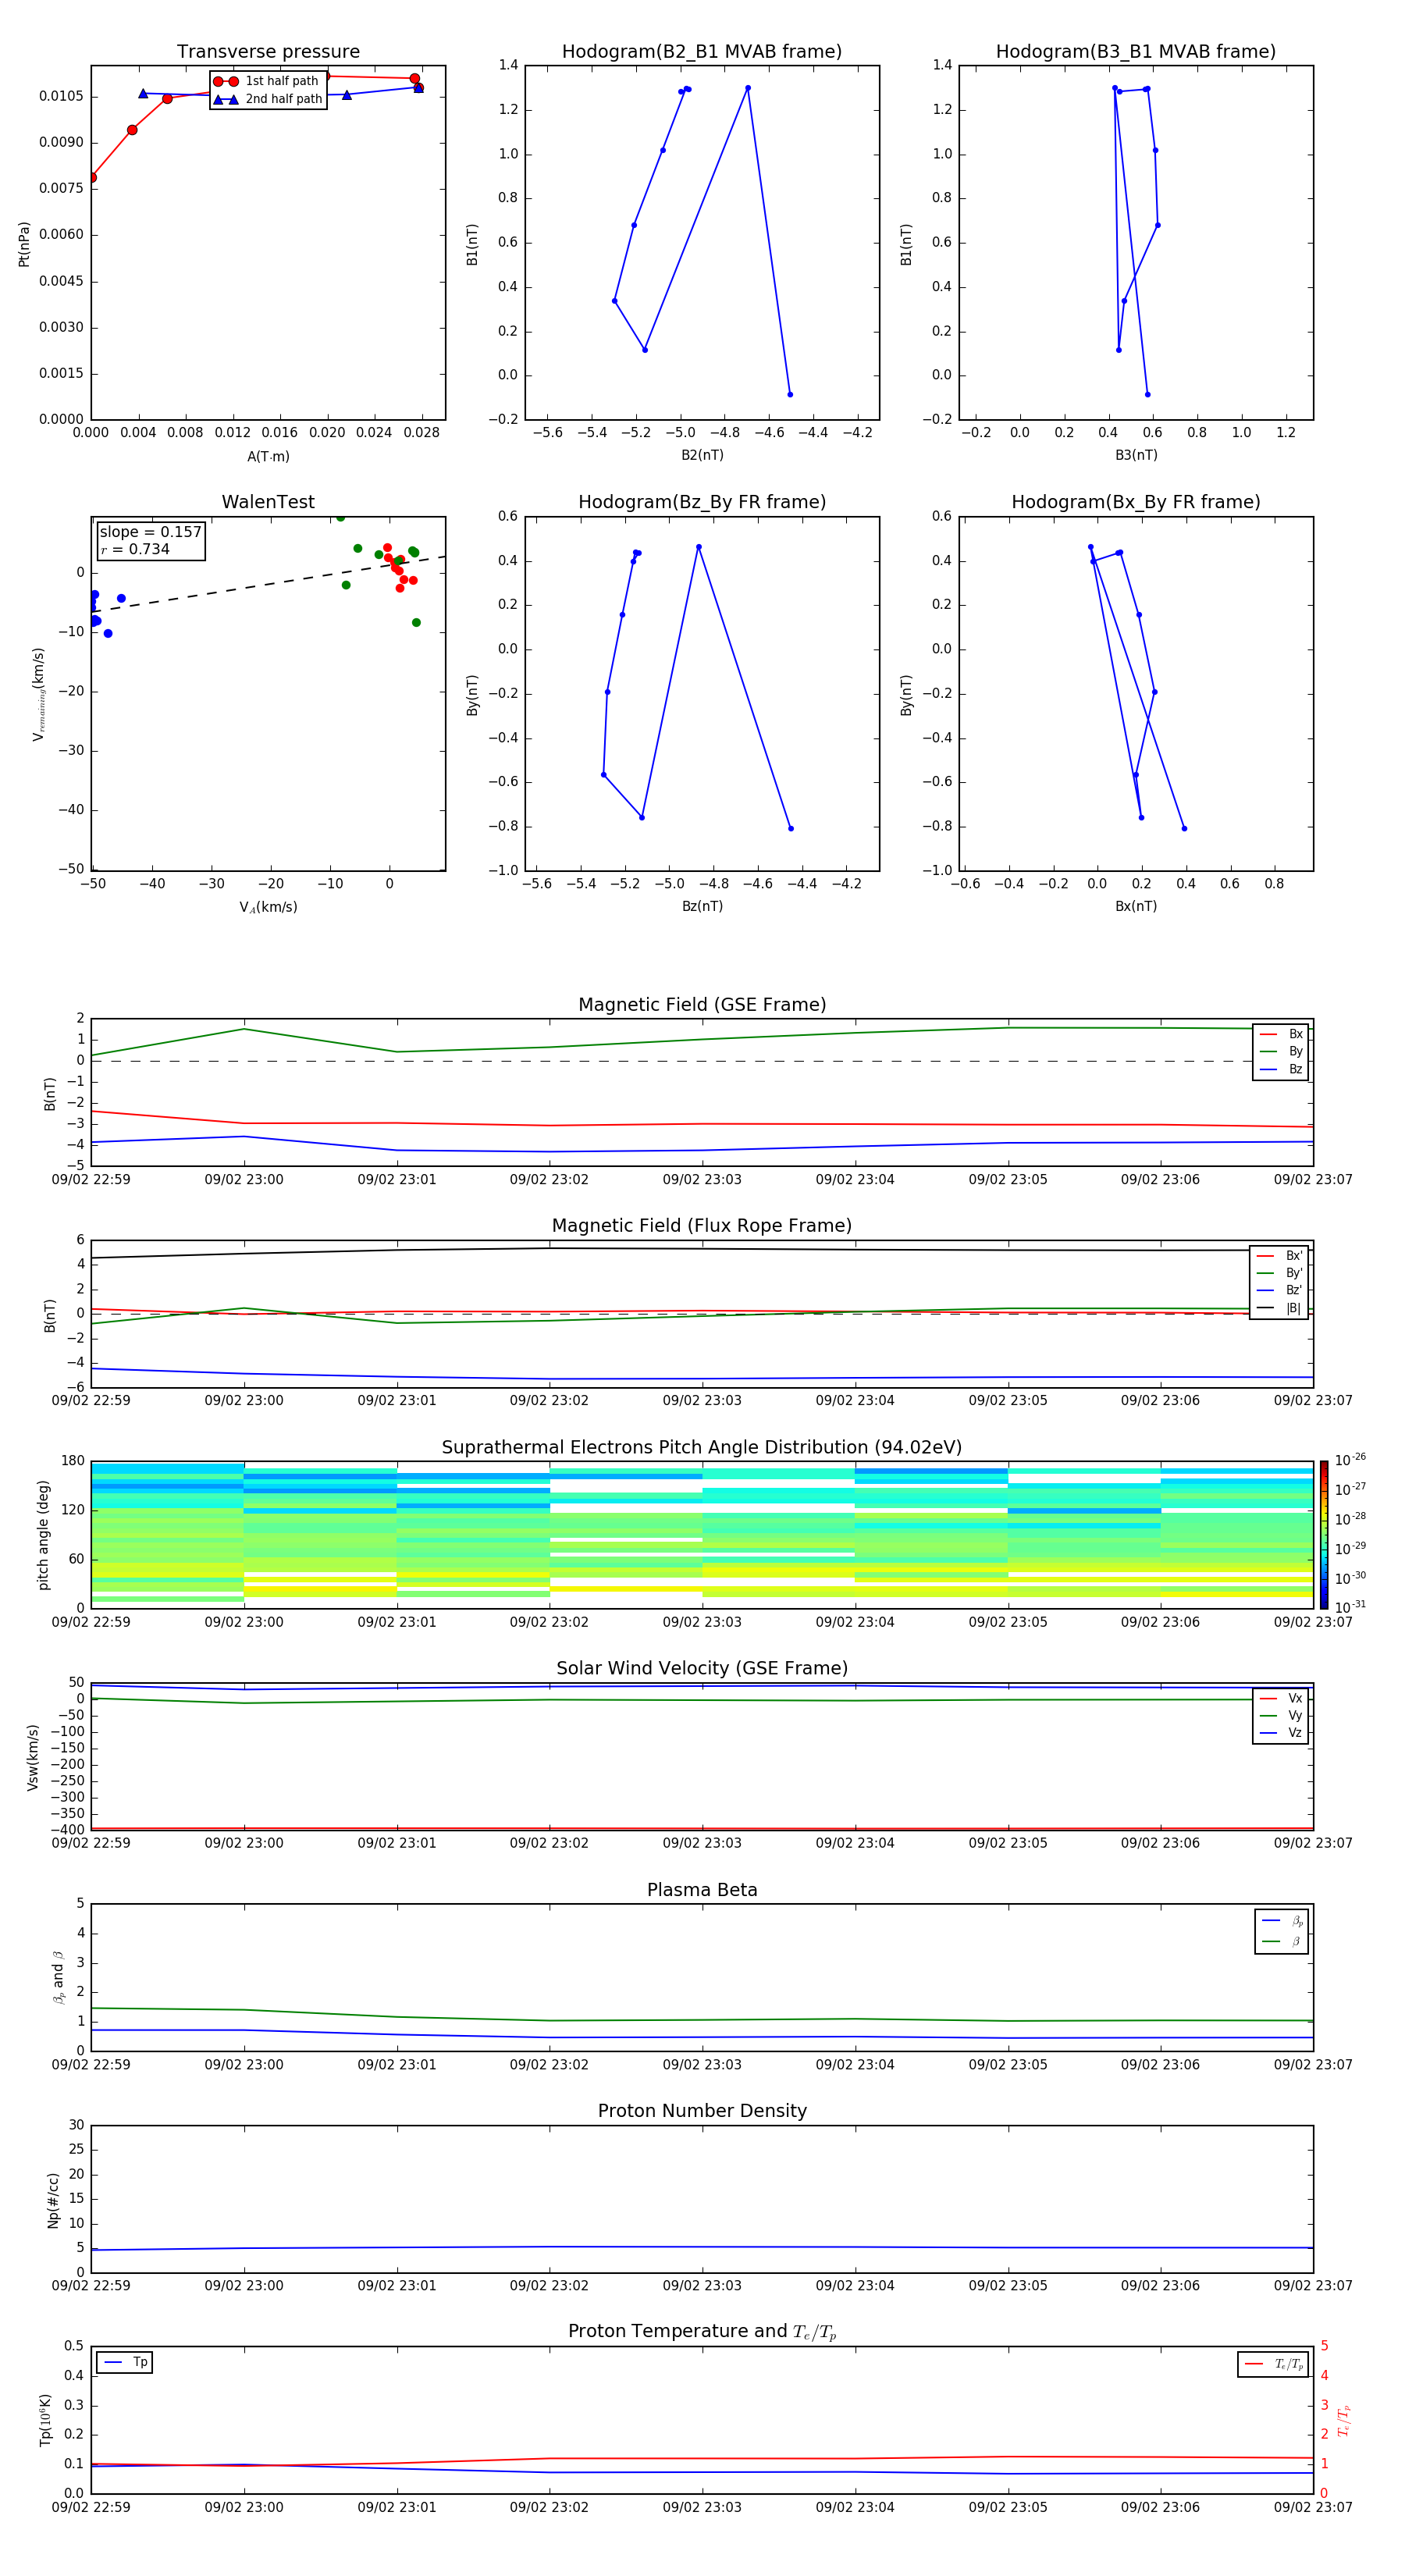Click the red Te/Tp right-axis label

coord(1344,2420)
